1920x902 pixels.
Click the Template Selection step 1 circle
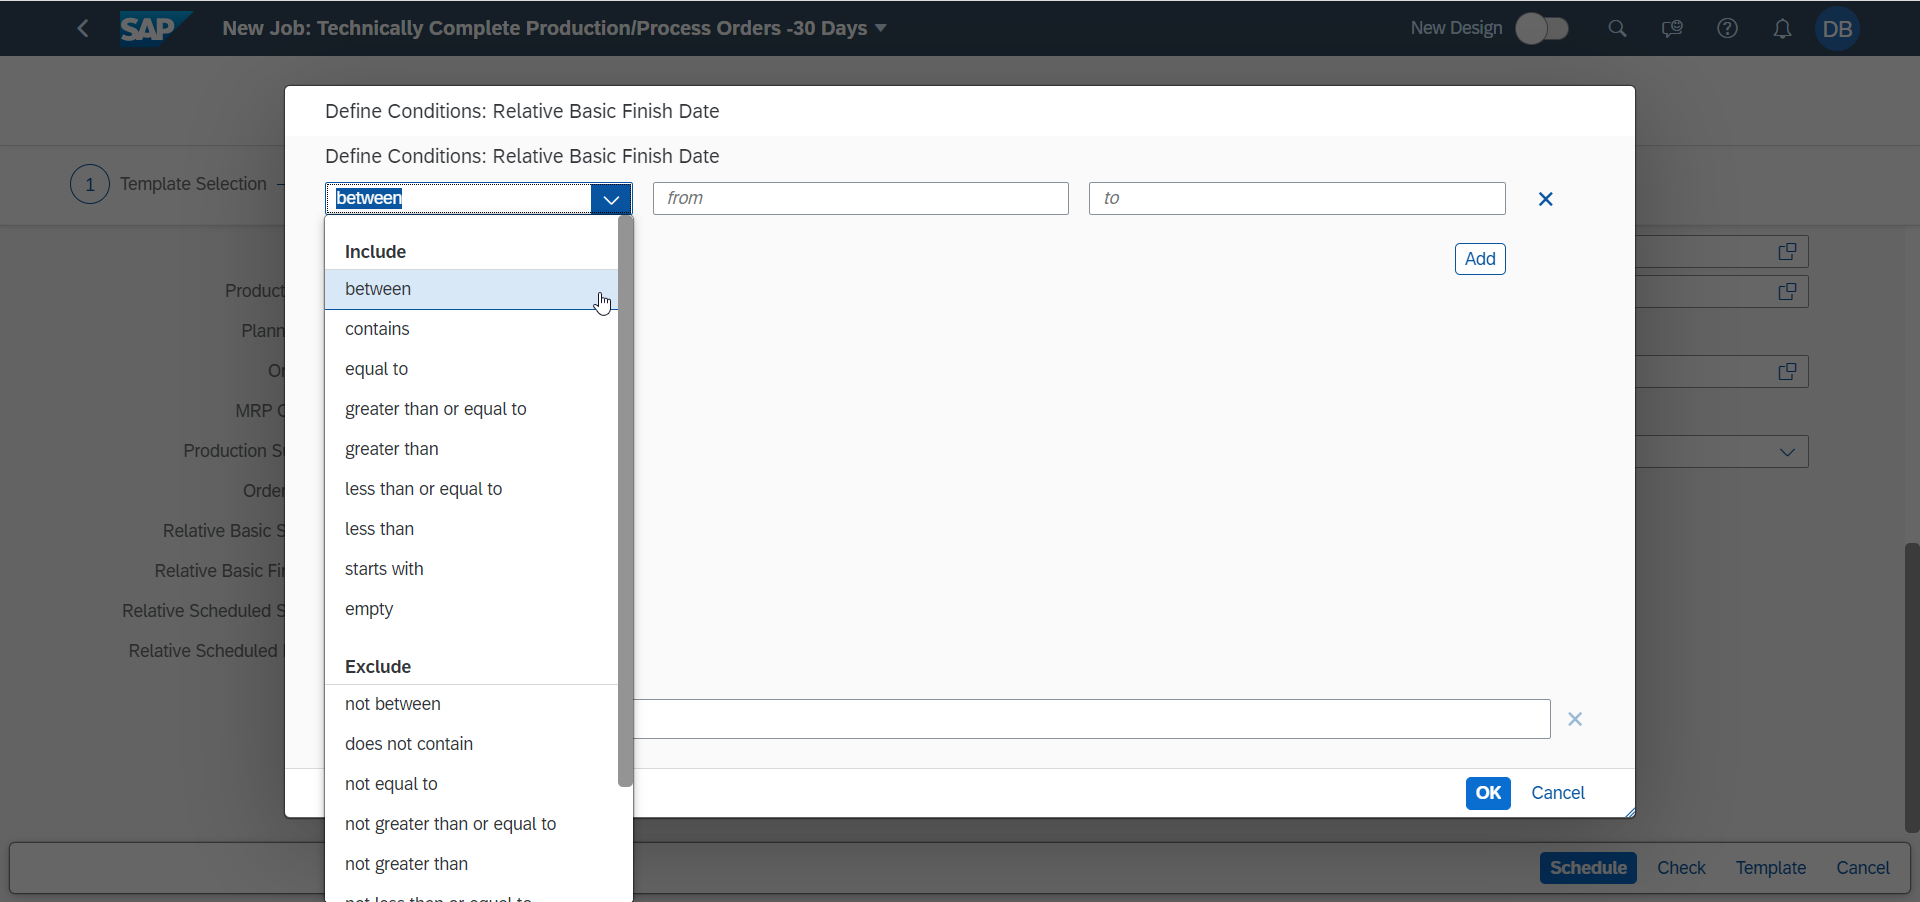click(x=90, y=184)
